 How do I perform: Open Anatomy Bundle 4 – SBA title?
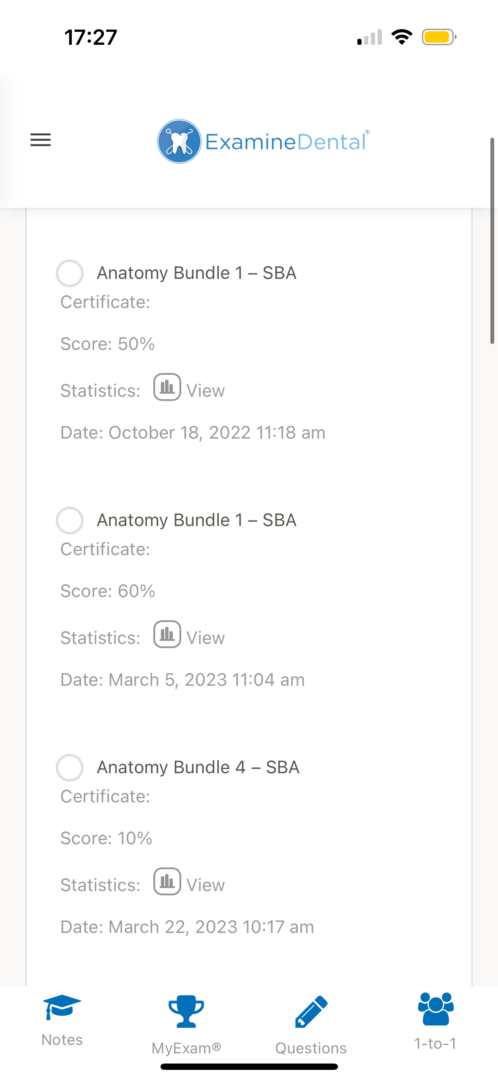tap(198, 767)
